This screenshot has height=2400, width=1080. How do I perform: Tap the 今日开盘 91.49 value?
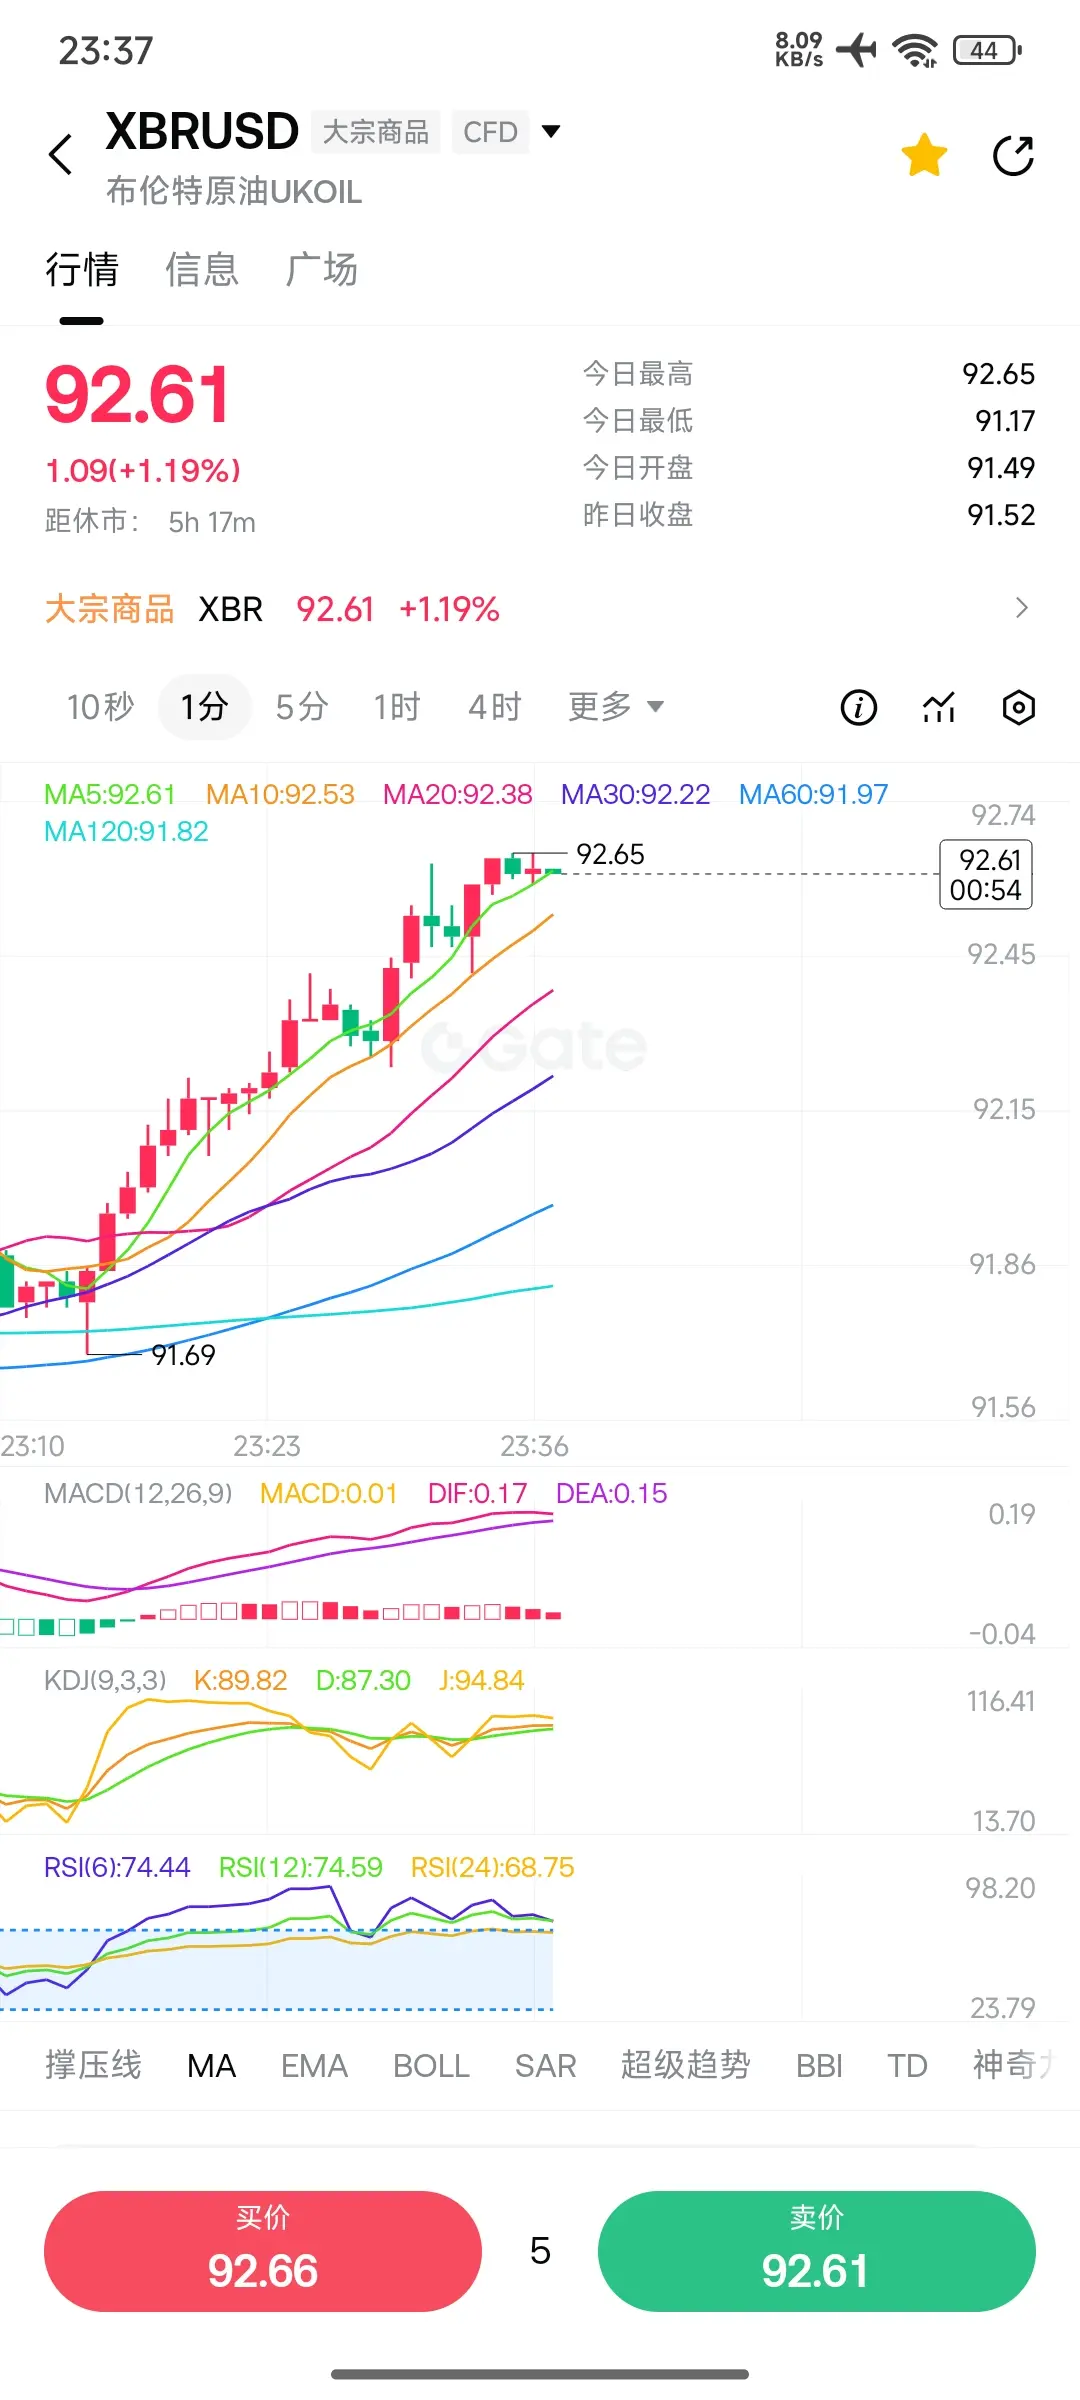coord(1001,468)
